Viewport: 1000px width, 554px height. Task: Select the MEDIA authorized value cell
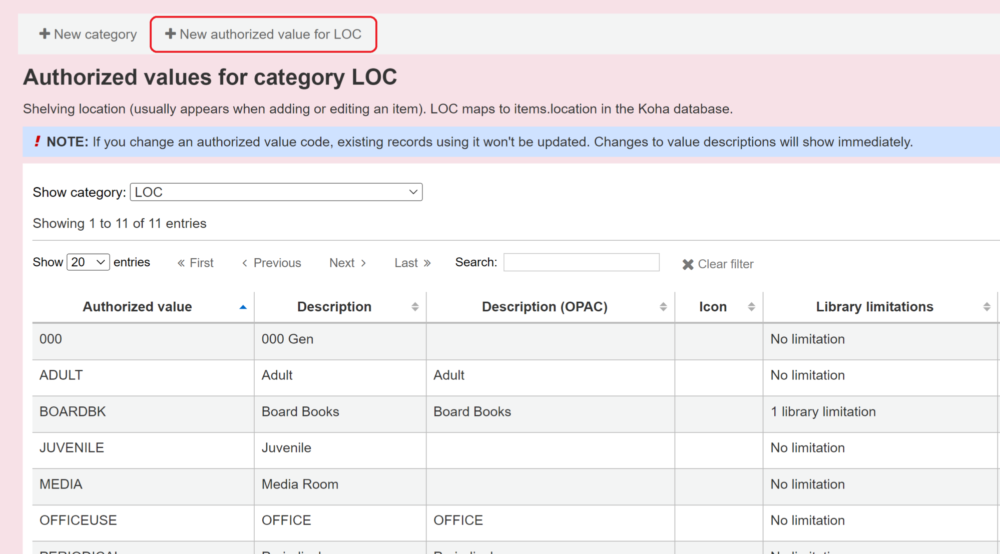[x=61, y=484]
